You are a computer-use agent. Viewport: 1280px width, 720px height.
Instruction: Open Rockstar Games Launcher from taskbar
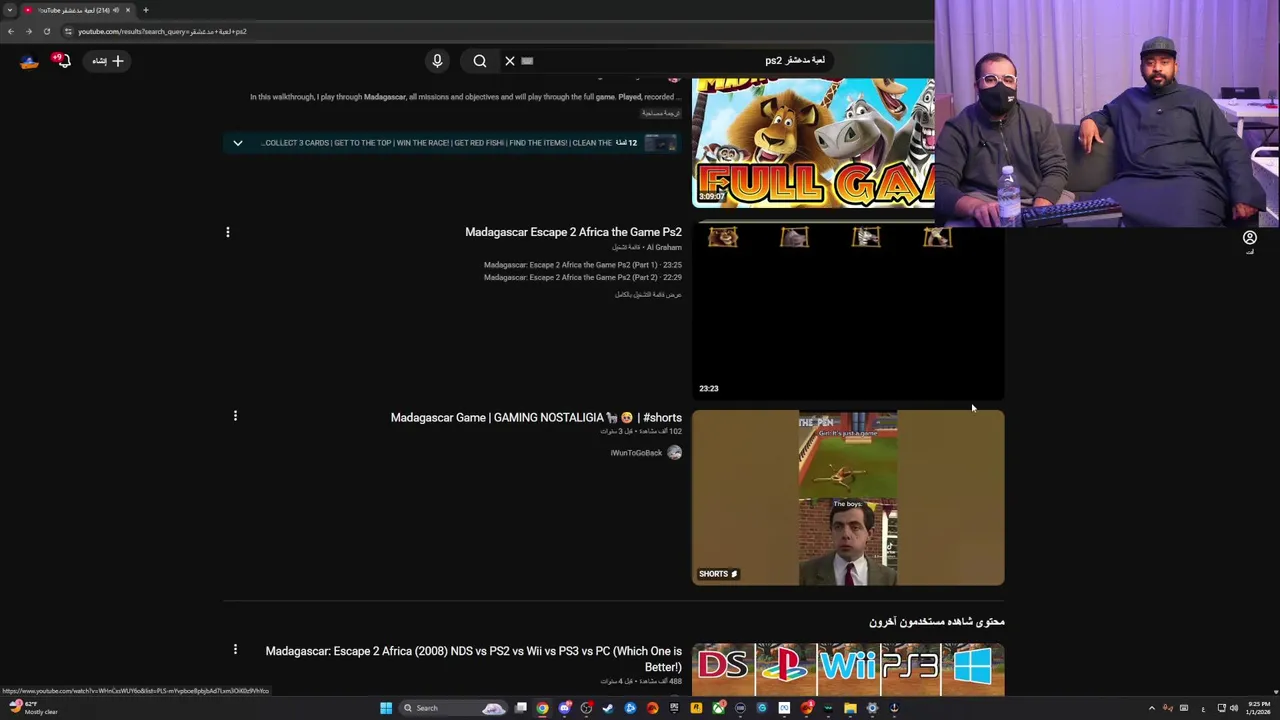(x=696, y=708)
